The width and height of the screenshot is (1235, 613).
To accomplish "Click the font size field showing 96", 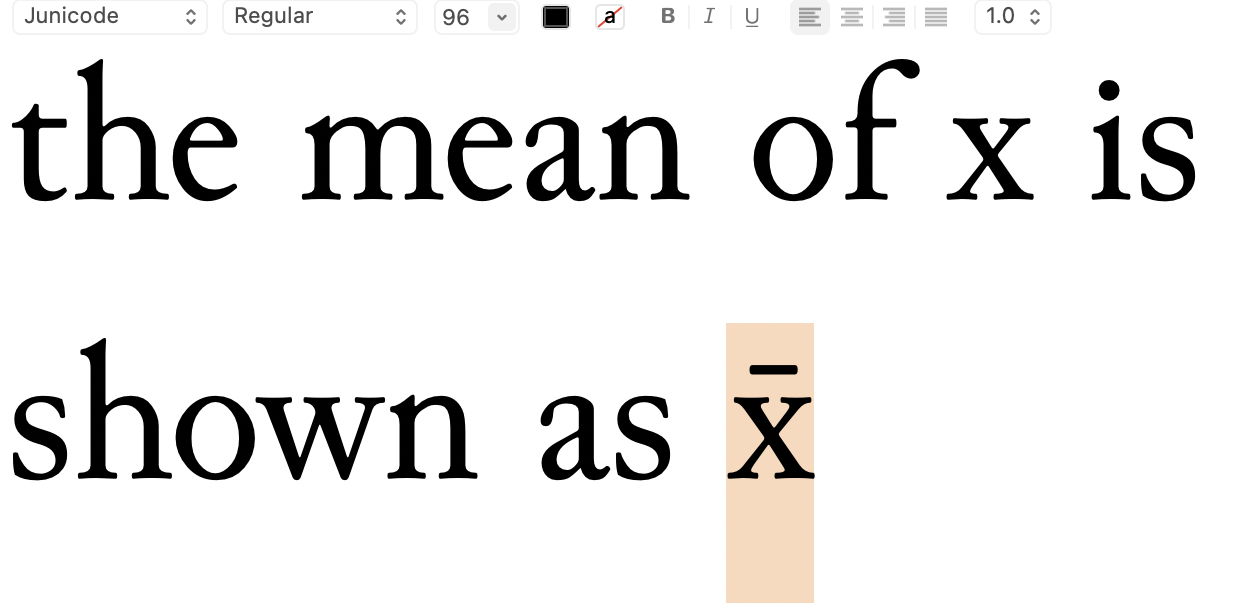I will tap(456, 16).
